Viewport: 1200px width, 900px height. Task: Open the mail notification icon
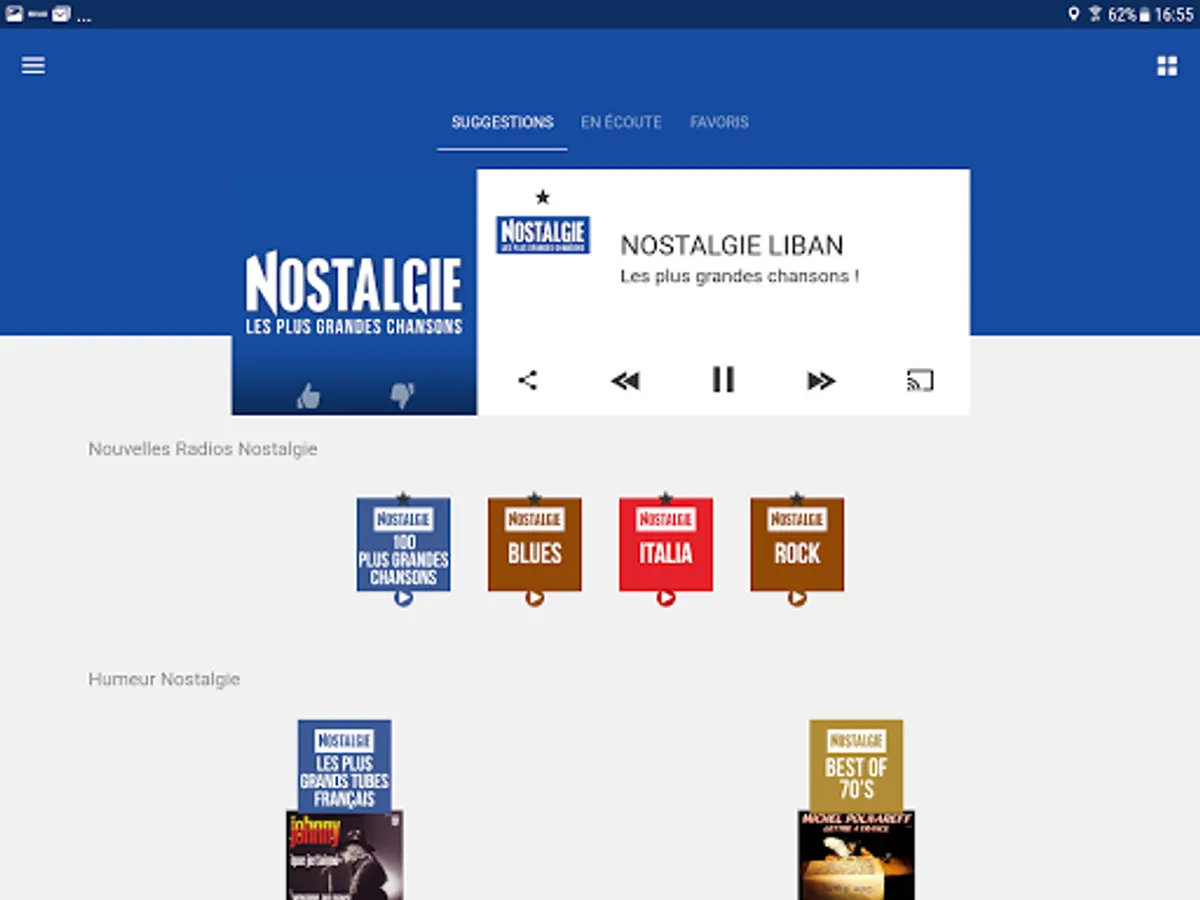click(62, 14)
